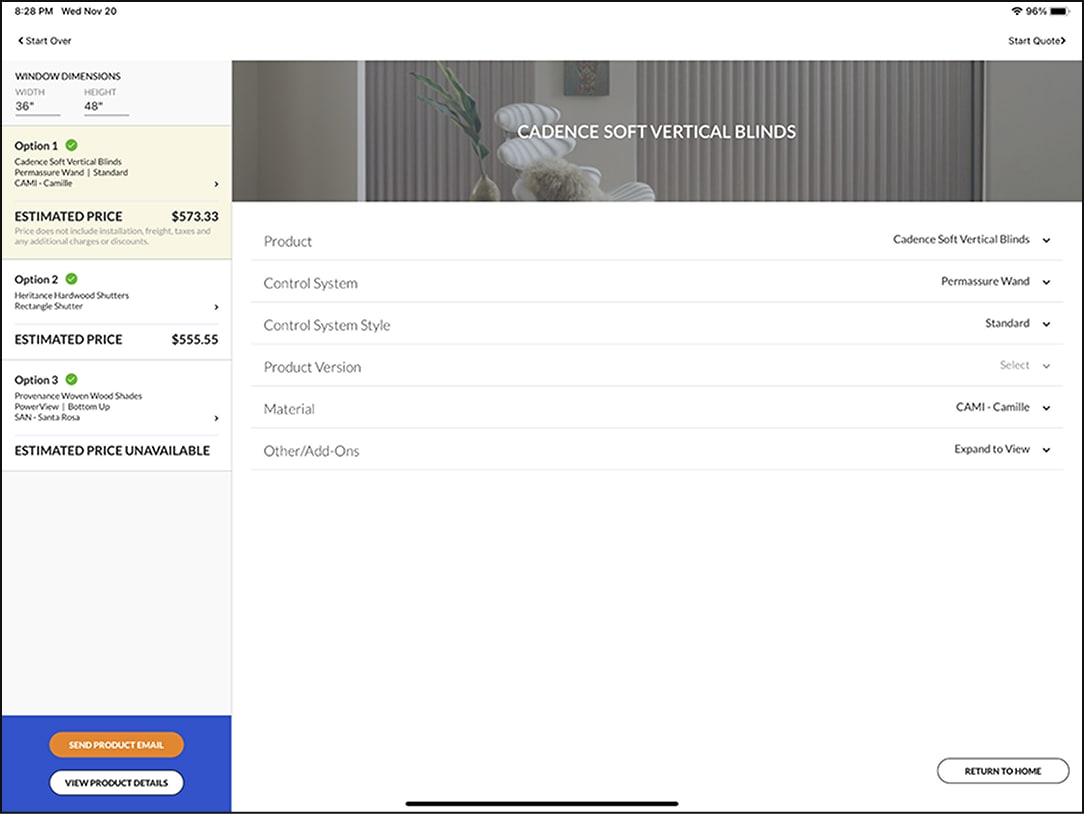Click Estimated Price Unavailable text

(112, 451)
